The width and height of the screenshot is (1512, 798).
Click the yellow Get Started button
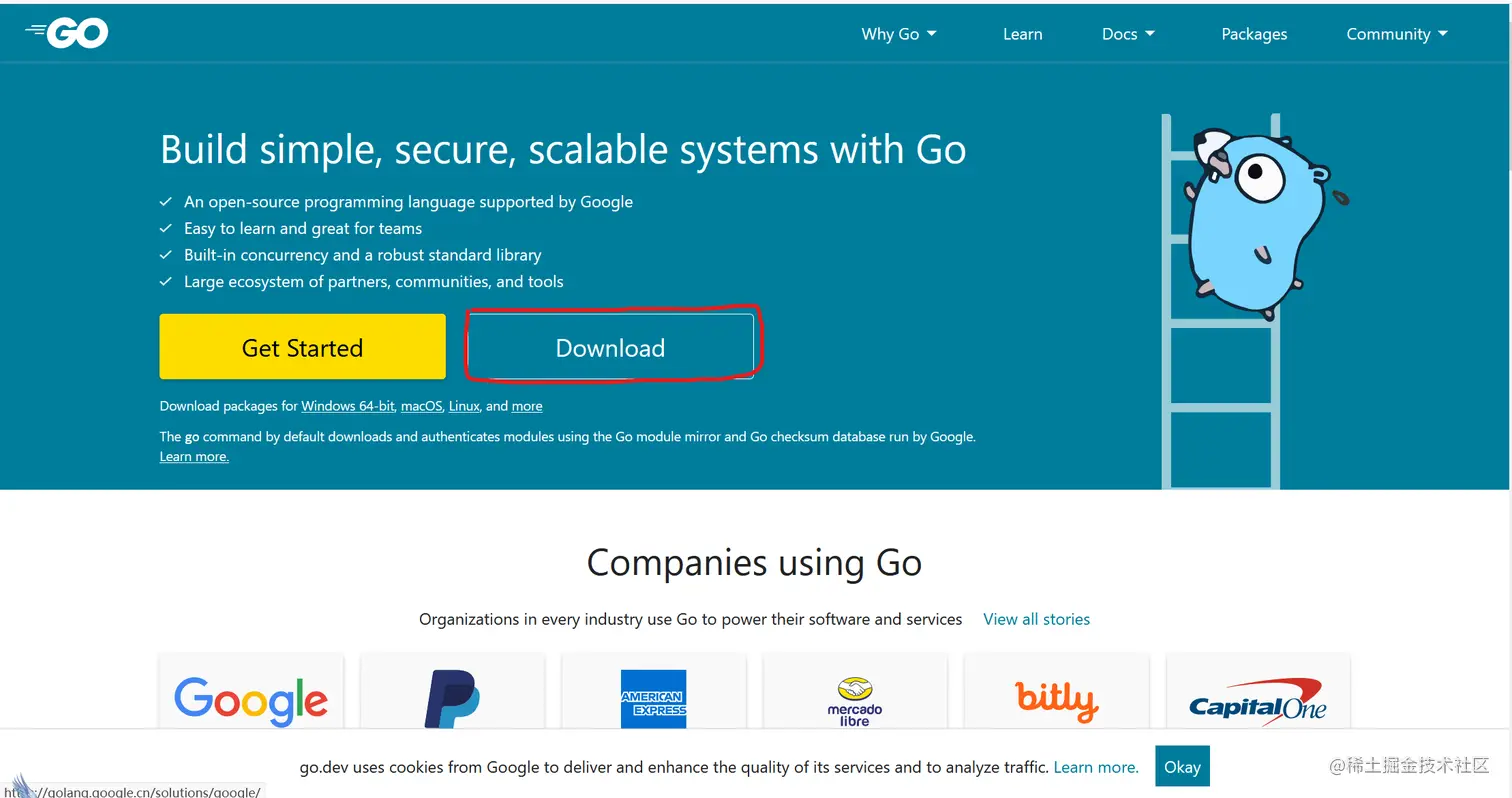point(302,347)
